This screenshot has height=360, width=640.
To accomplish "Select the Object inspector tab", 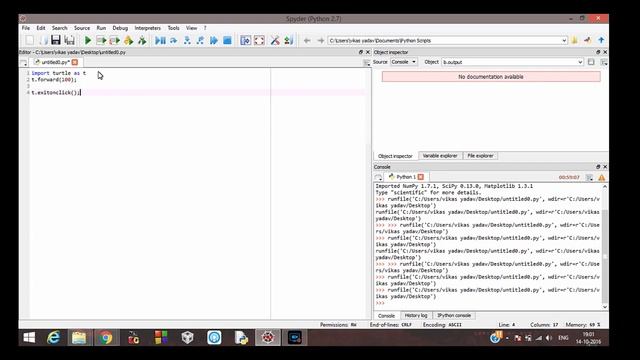I will [x=395, y=156].
